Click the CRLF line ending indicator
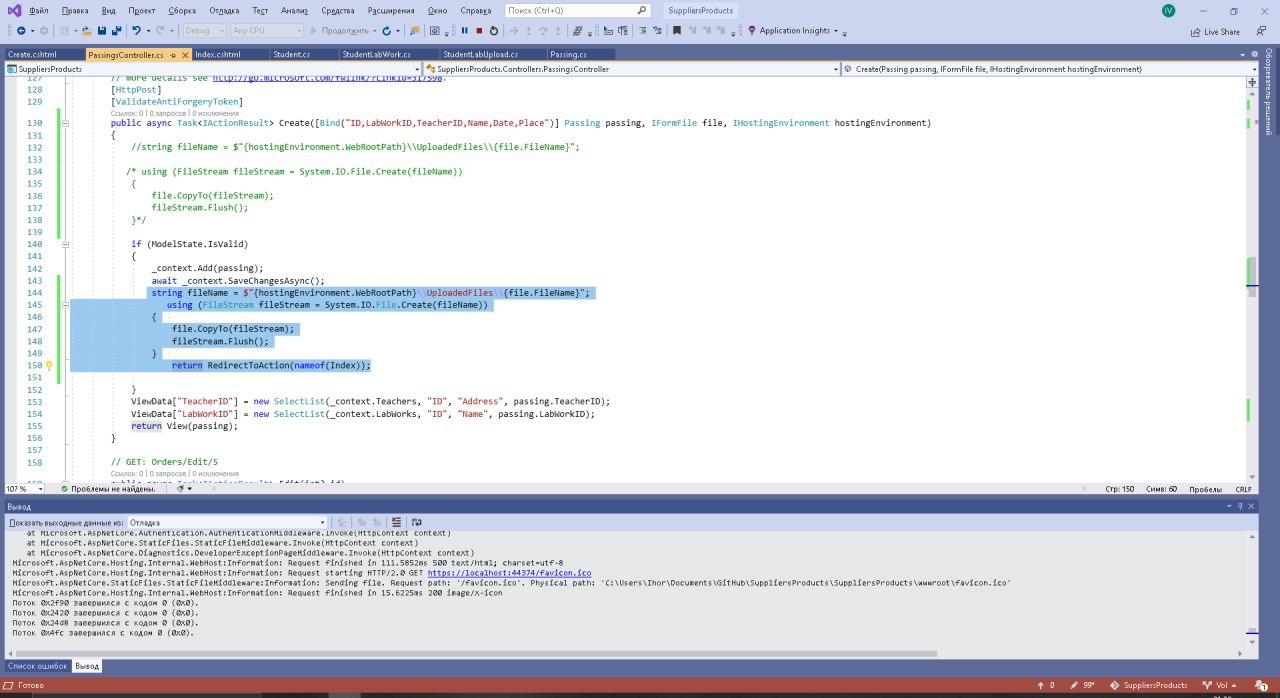 (1243, 489)
